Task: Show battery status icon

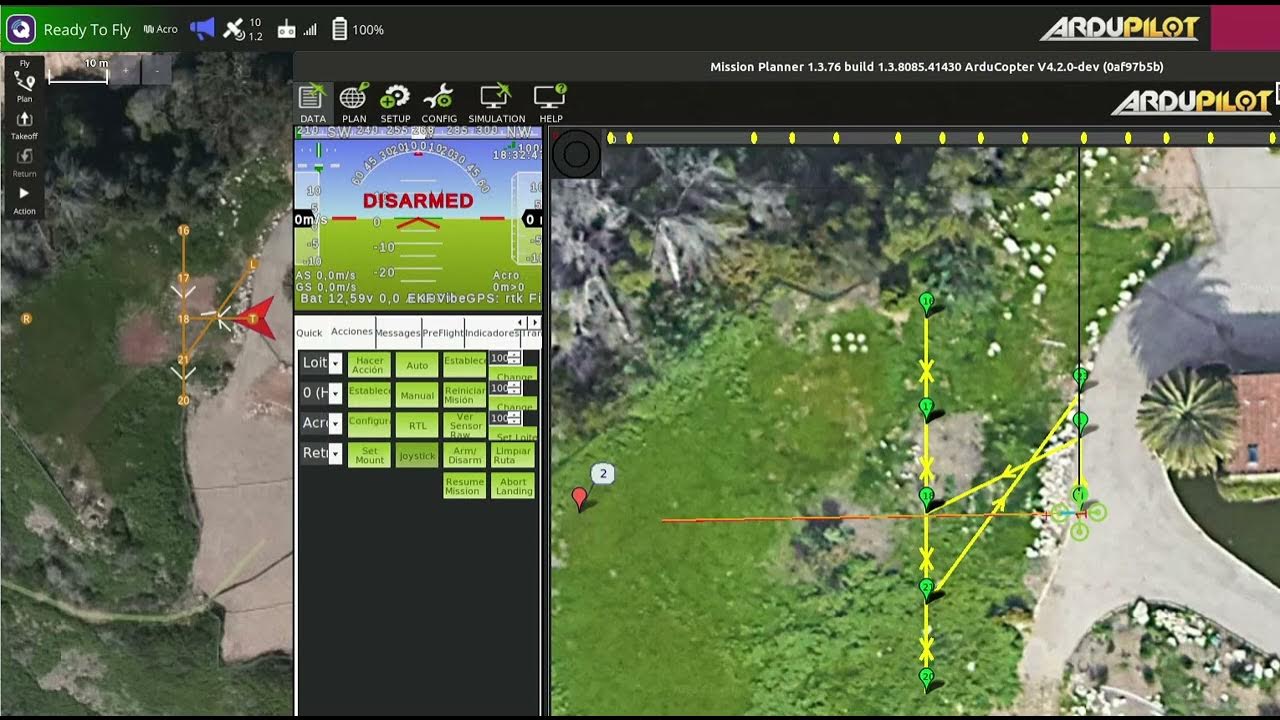Action: (340, 29)
